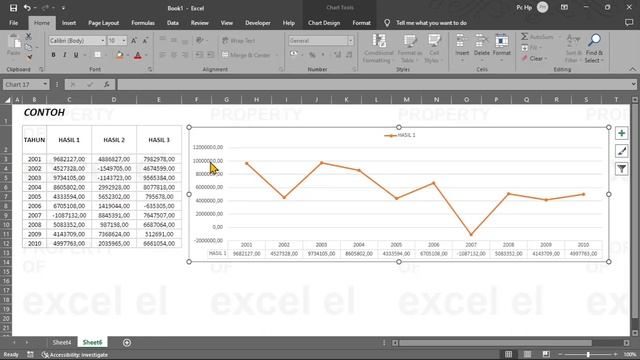Select the HASIL 1 chart legend
640x360 pixels.
pyautogui.click(x=400, y=135)
